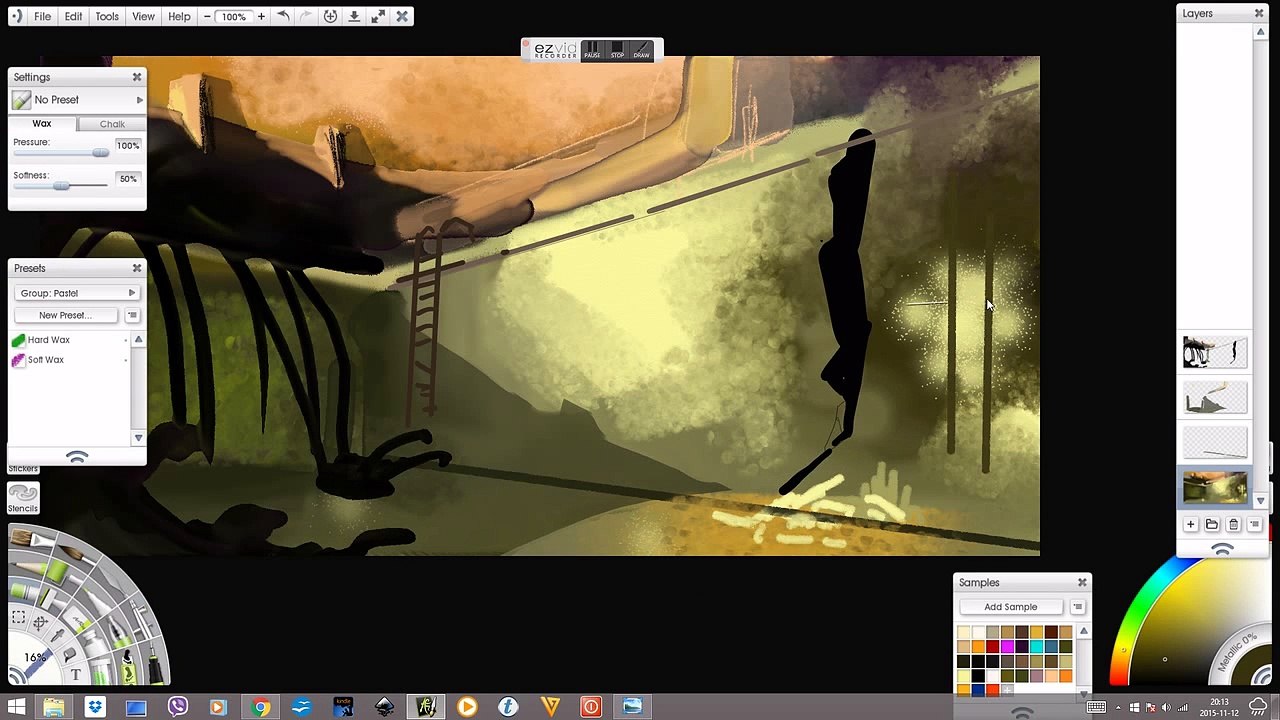The height and width of the screenshot is (720, 1280).
Task: Delete layer with the trash icon
Action: point(1233,525)
